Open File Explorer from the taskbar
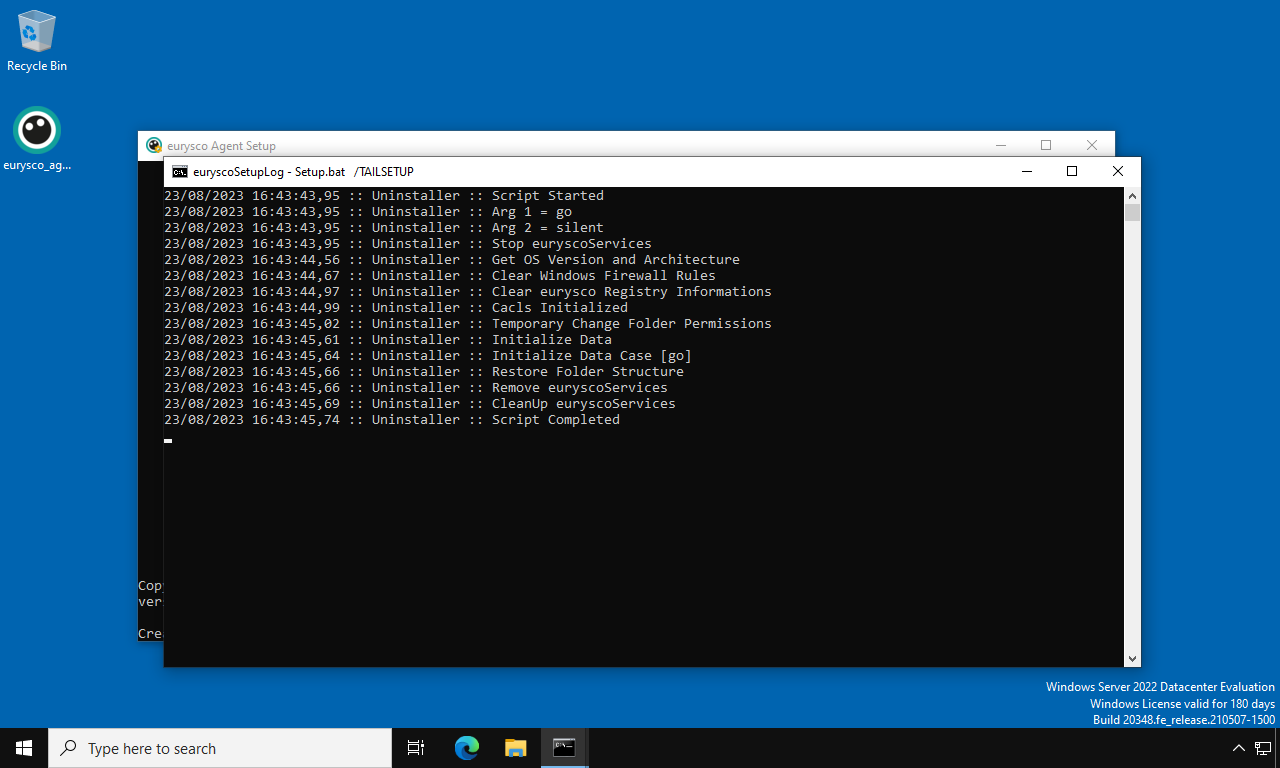 click(x=515, y=748)
